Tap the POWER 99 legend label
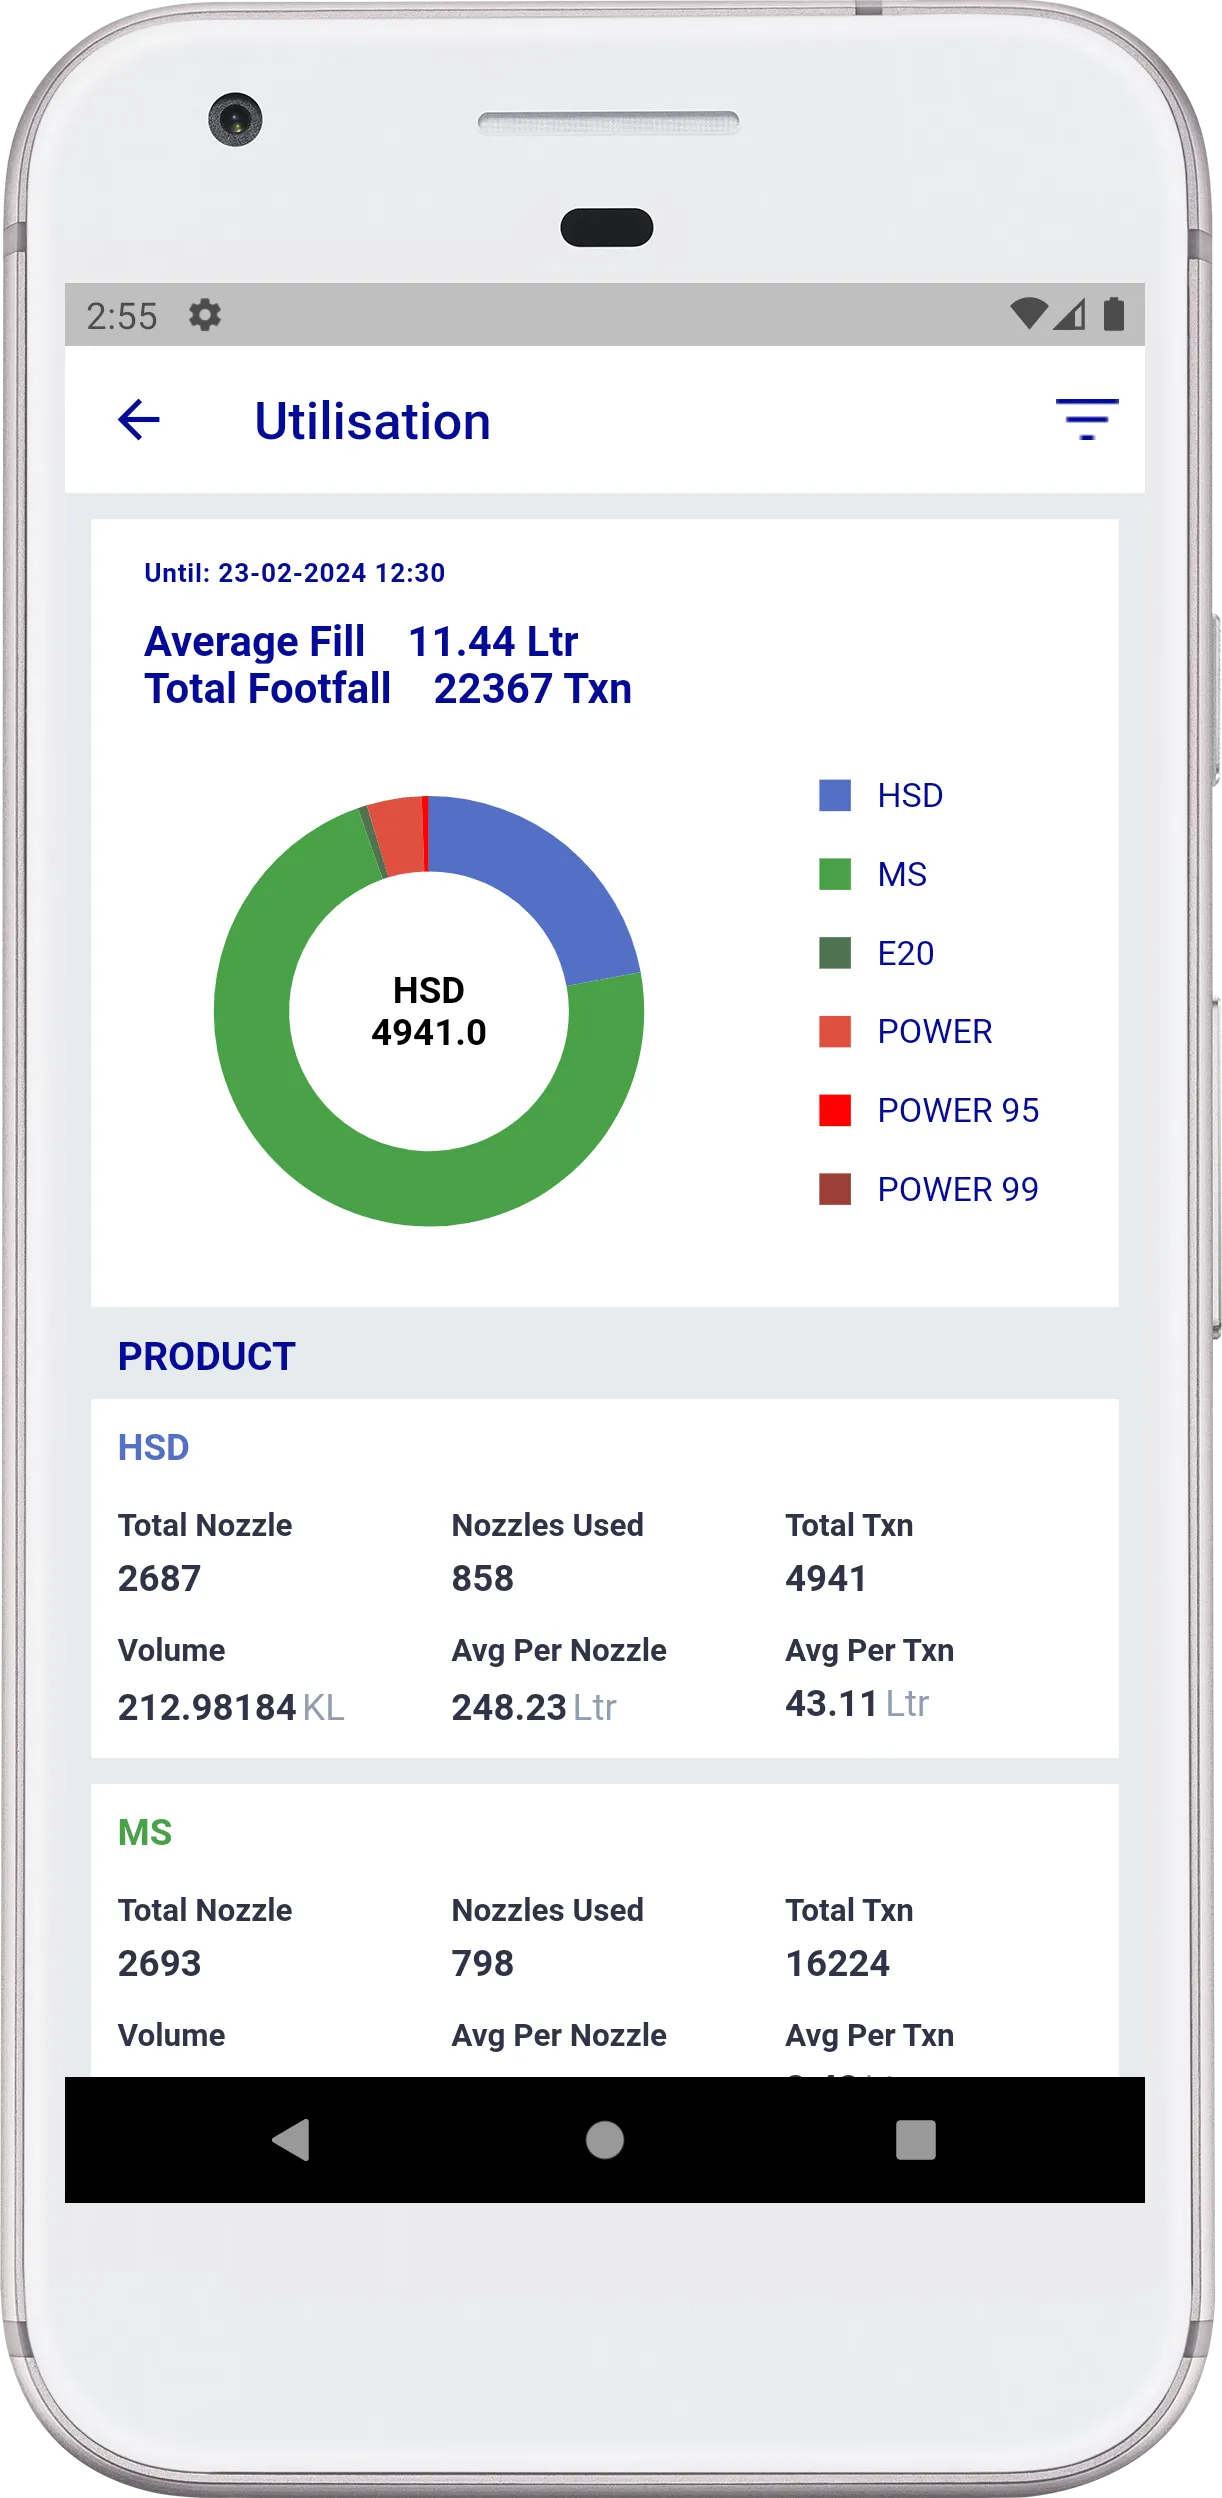1222x2498 pixels. pos(958,1190)
